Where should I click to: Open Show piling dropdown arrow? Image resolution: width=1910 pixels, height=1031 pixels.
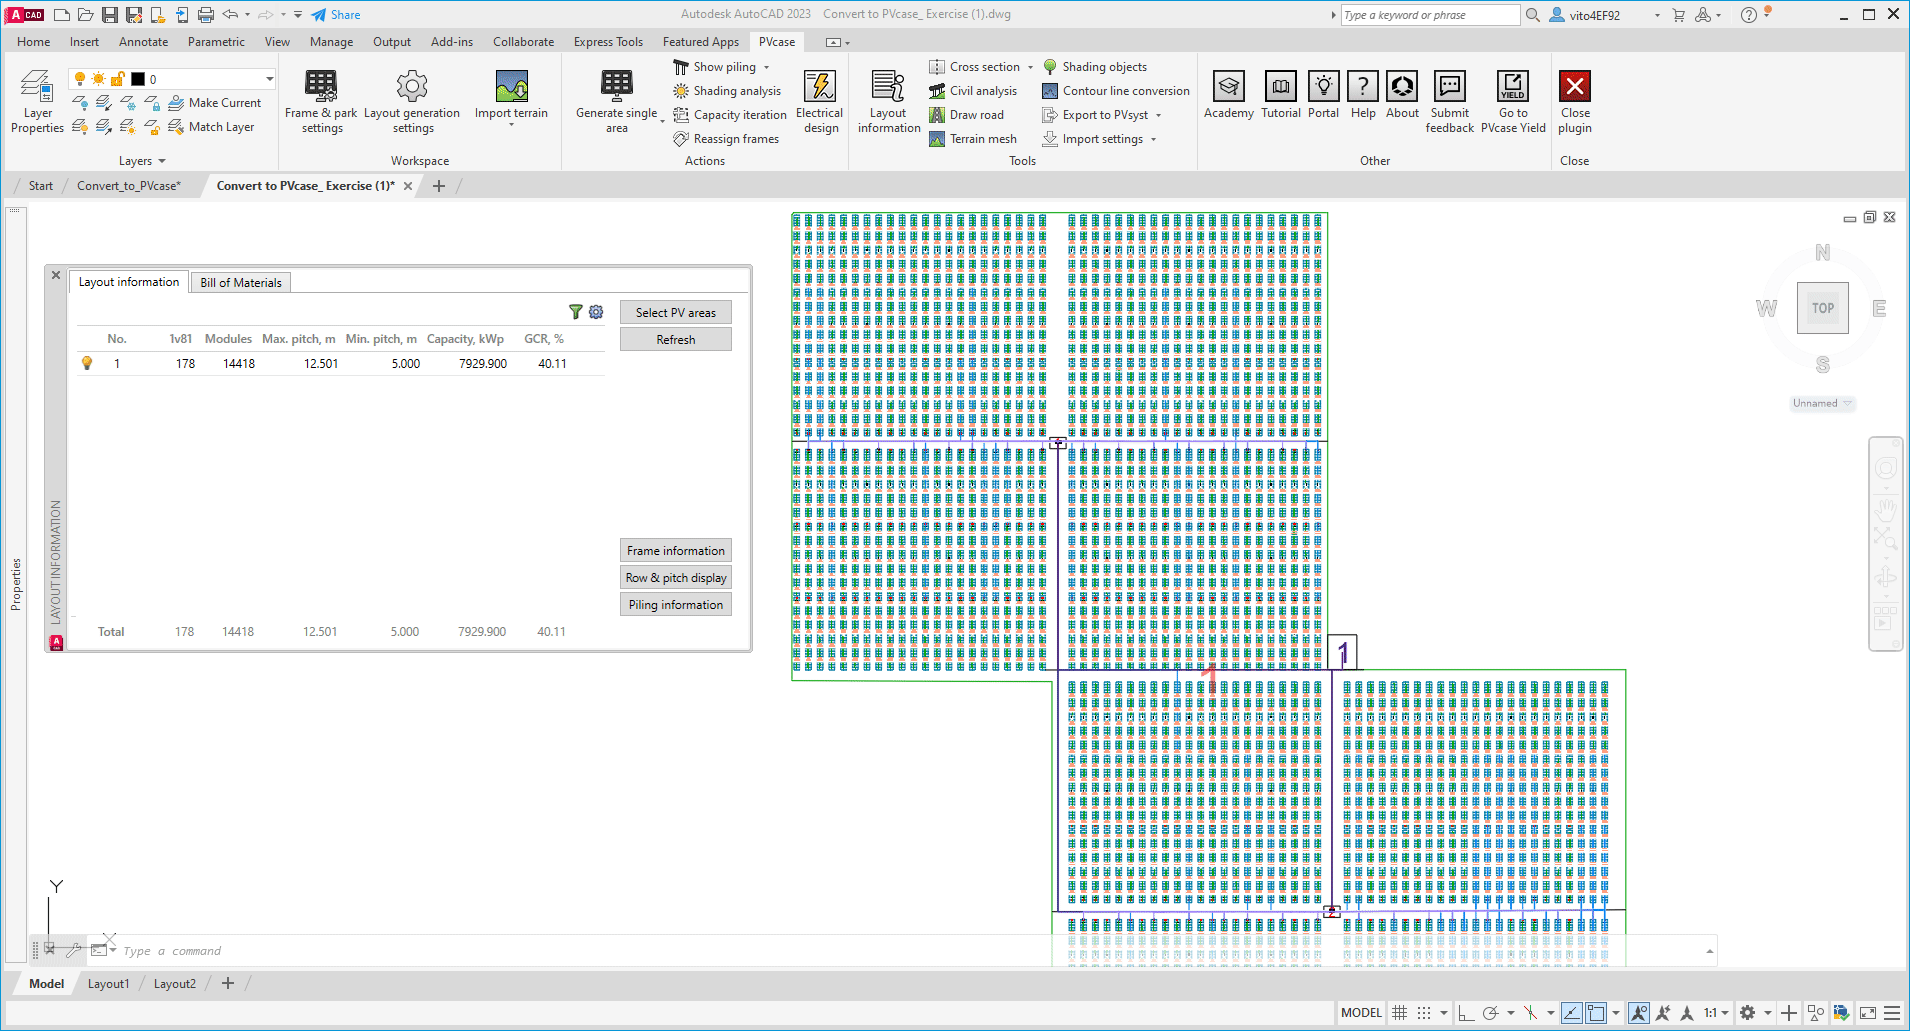[x=767, y=67]
